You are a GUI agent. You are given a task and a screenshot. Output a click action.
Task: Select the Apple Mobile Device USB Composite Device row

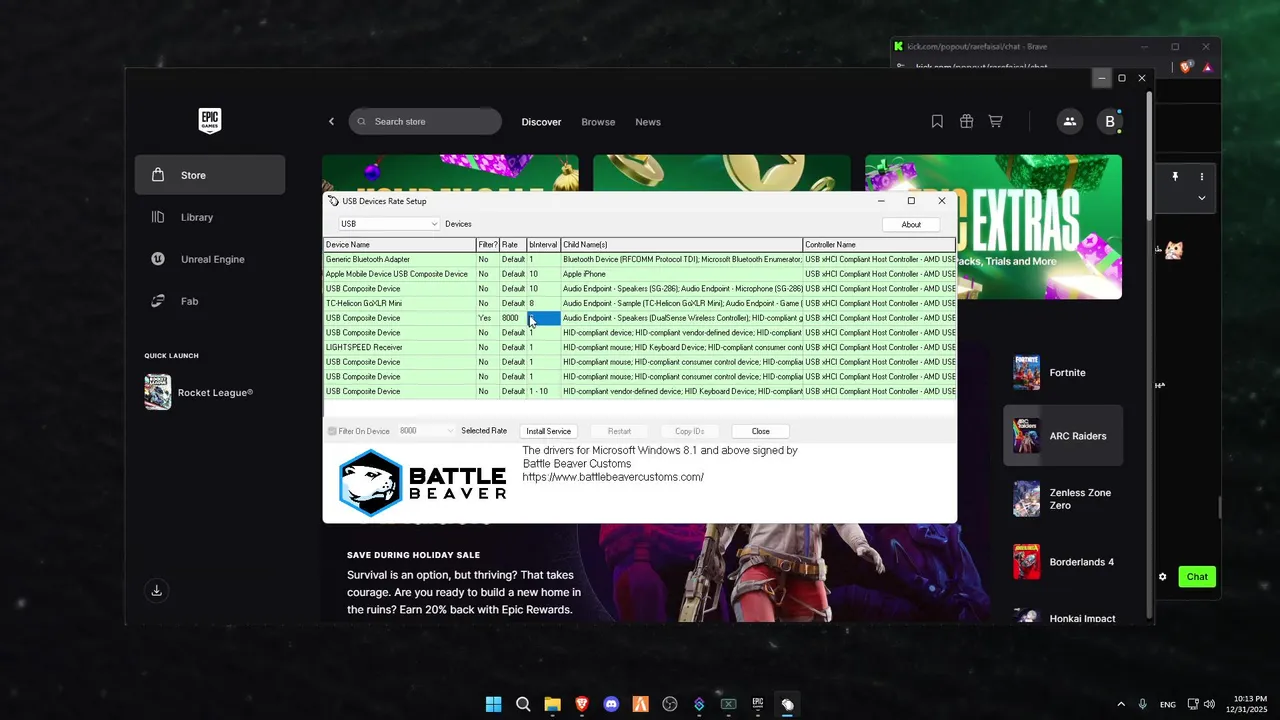[640, 274]
